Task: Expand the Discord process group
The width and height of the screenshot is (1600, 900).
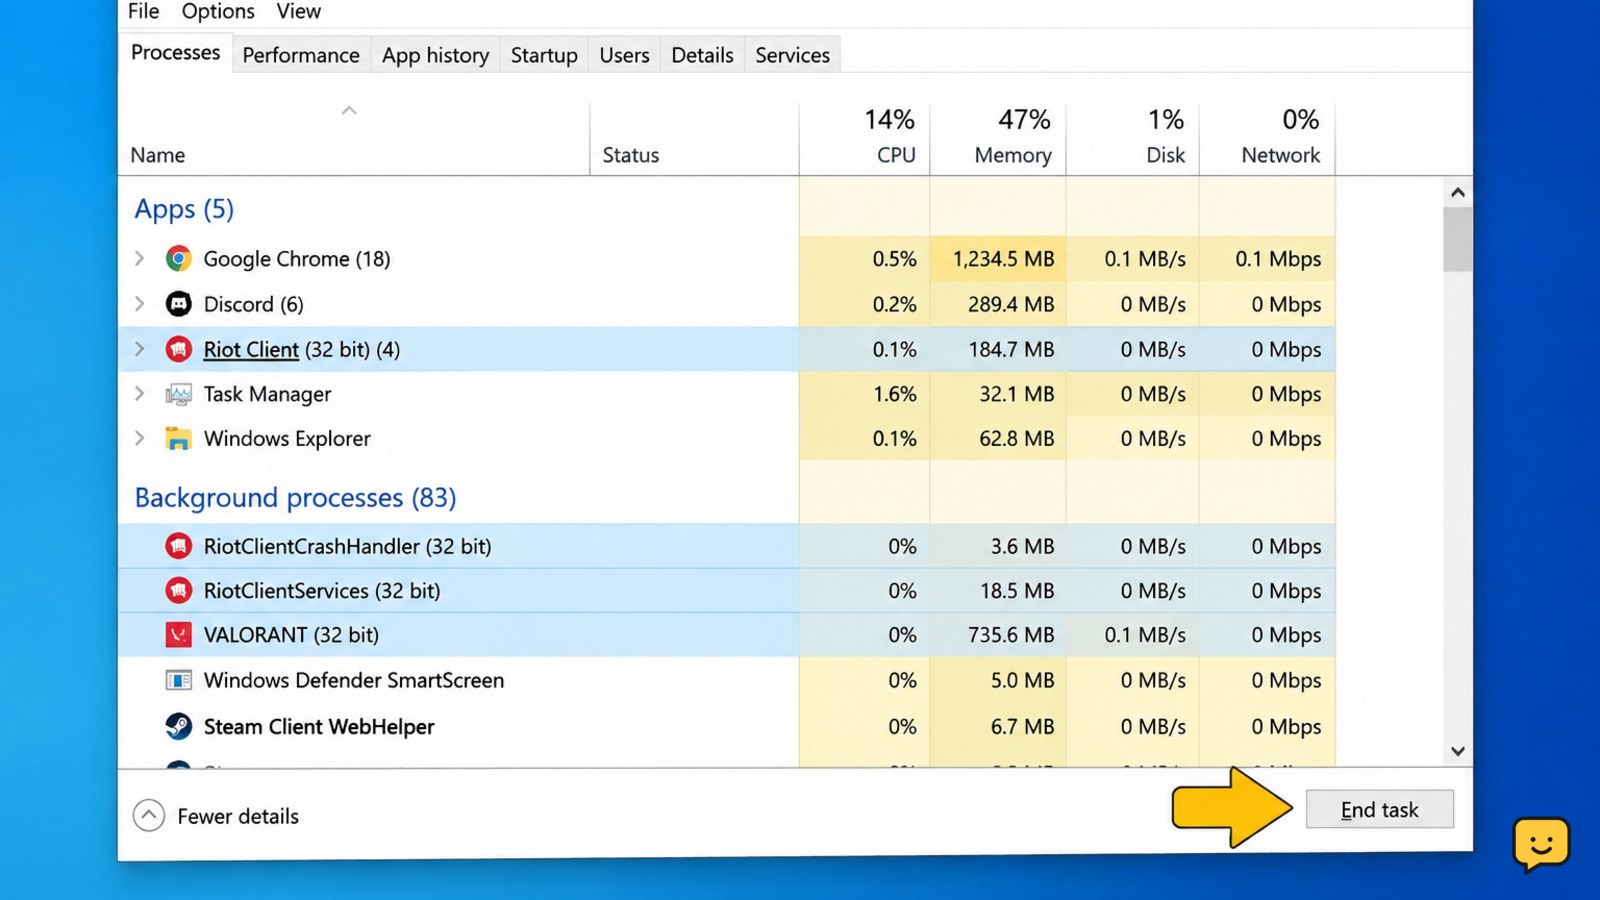Action: coord(140,304)
